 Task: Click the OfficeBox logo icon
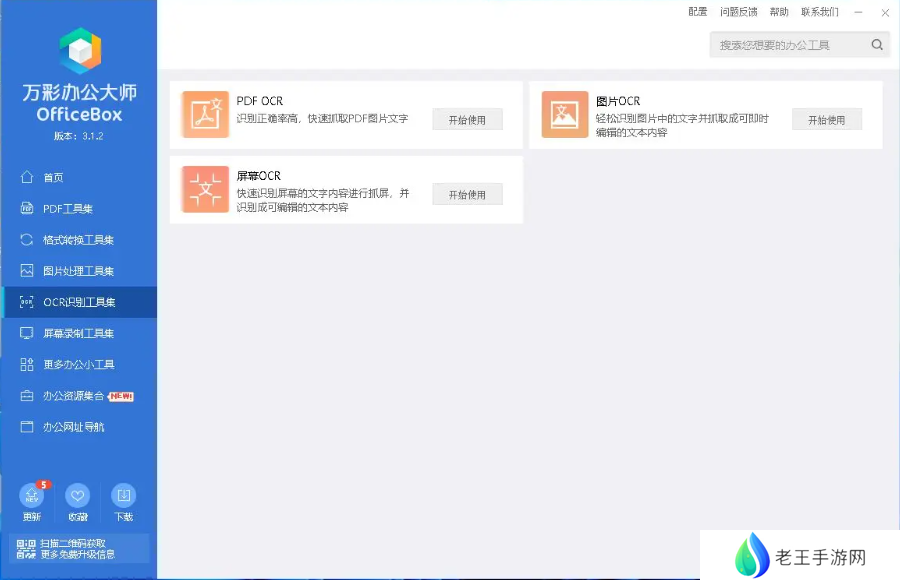coord(79,51)
